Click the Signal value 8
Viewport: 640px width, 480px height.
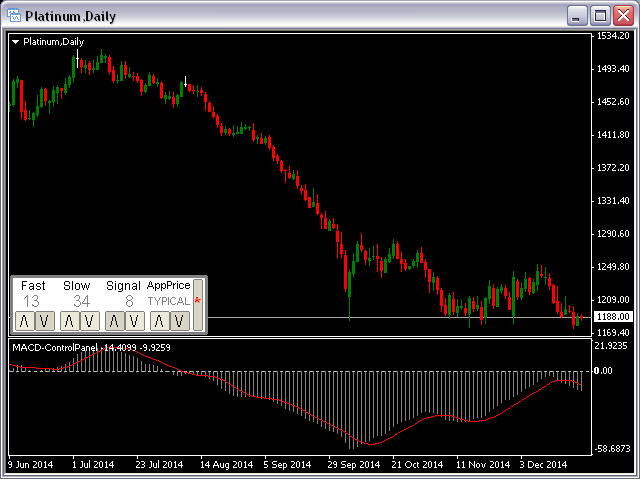pos(129,302)
